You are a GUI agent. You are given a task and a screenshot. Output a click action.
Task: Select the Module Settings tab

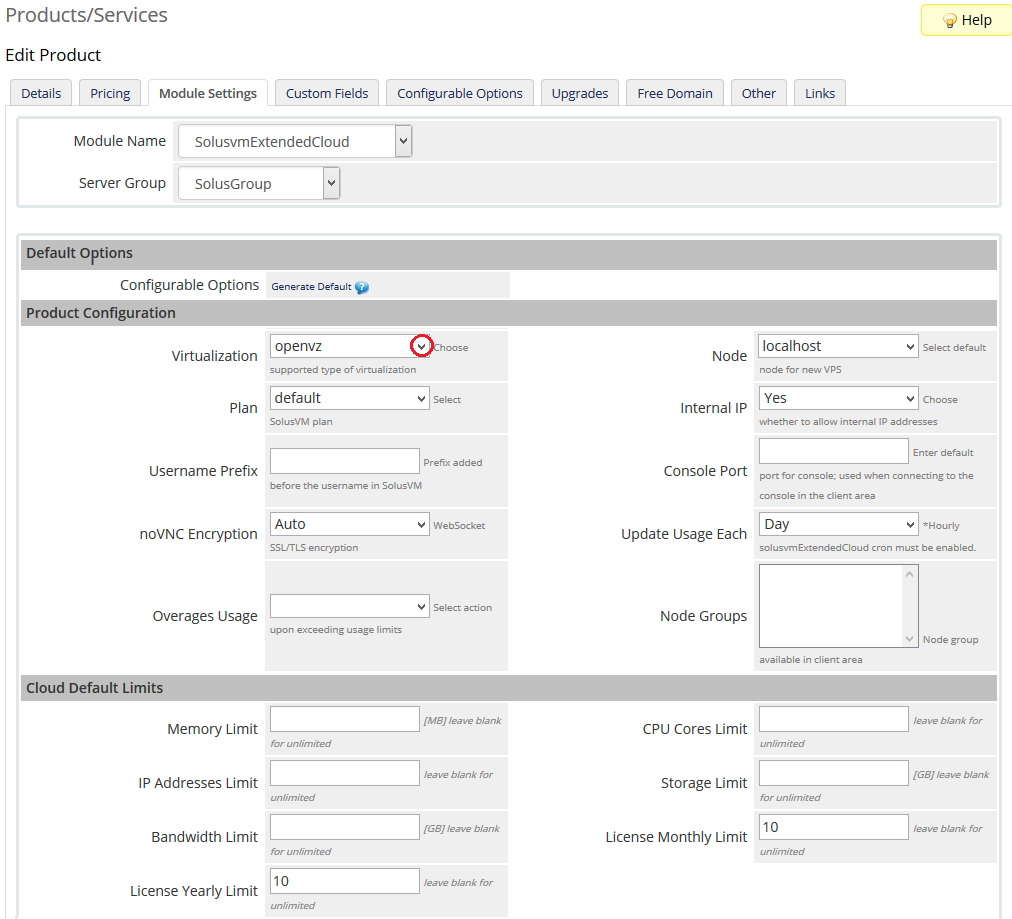pos(208,93)
